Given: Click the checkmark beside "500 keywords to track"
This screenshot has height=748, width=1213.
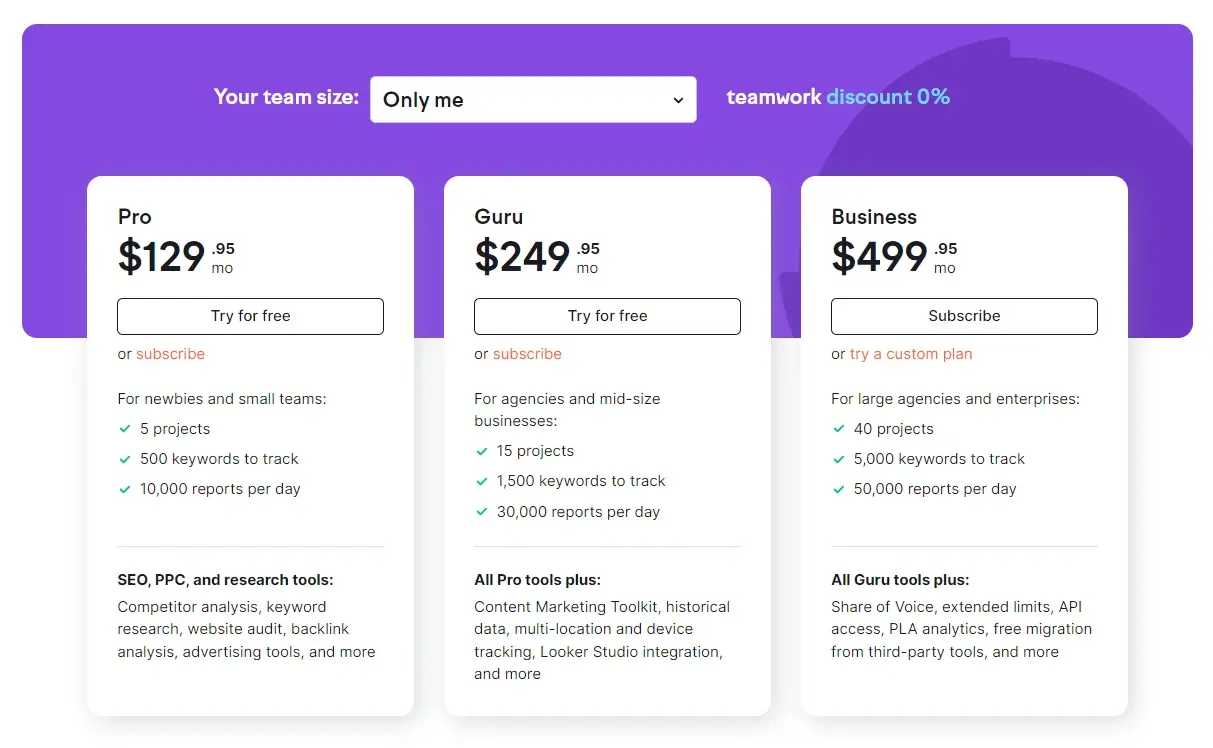Looking at the screenshot, I should tap(126, 458).
